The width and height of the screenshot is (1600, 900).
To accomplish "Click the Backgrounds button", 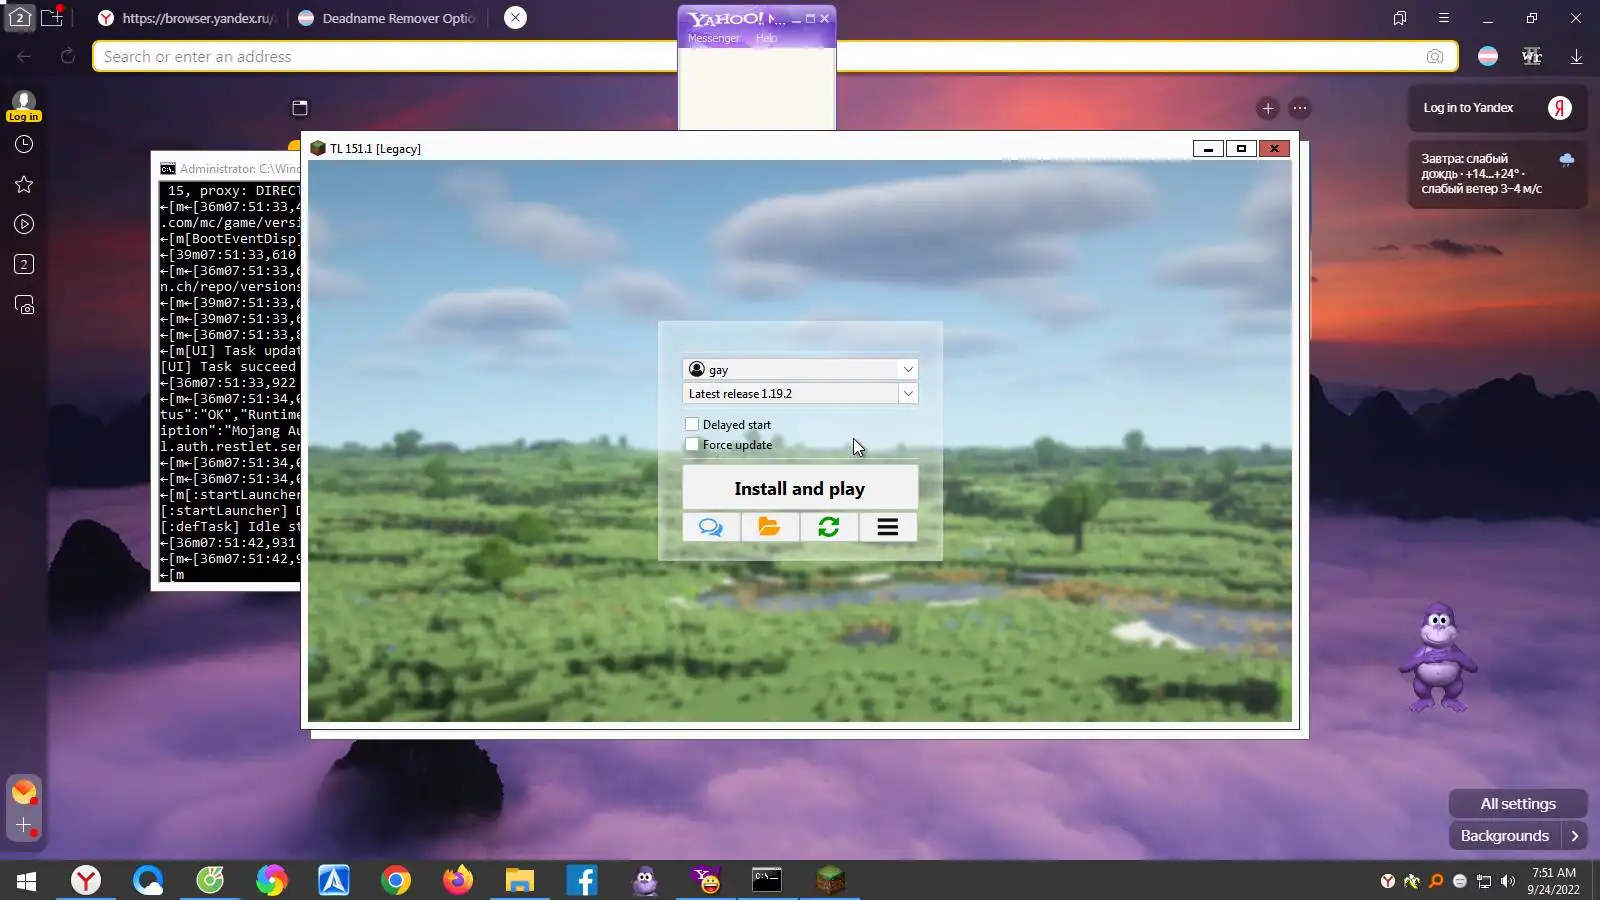I will click(x=1505, y=836).
